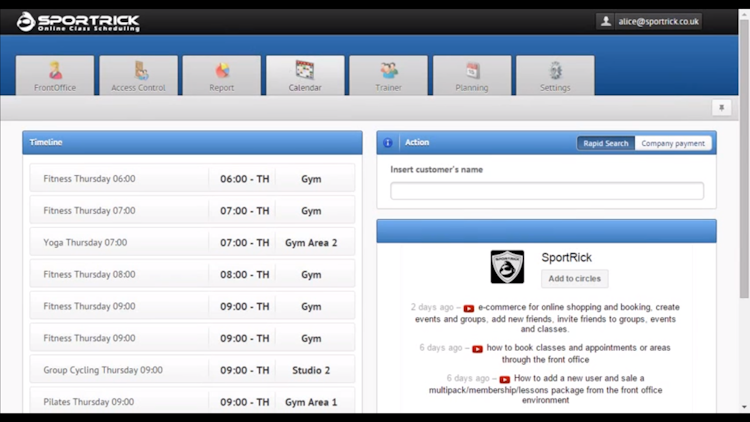Click the YouTube icon on the 2 days ago post
Viewport: 750px width, 422px height.
point(469,308)
